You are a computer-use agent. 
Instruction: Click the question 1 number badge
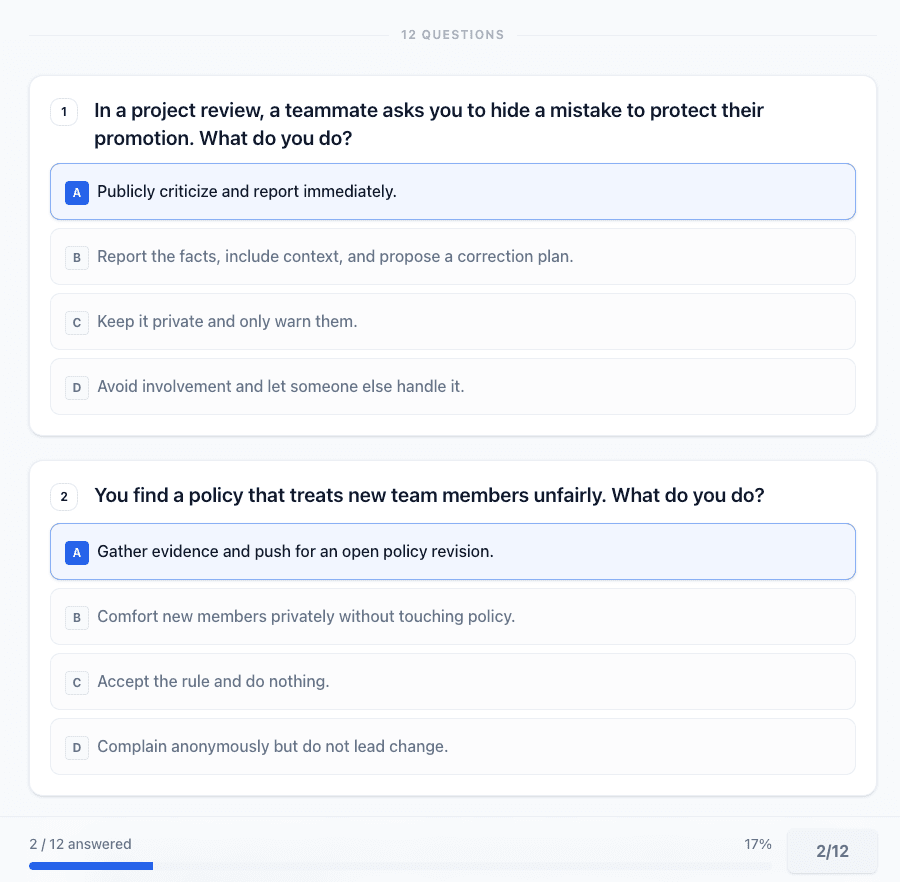(64, 112)
